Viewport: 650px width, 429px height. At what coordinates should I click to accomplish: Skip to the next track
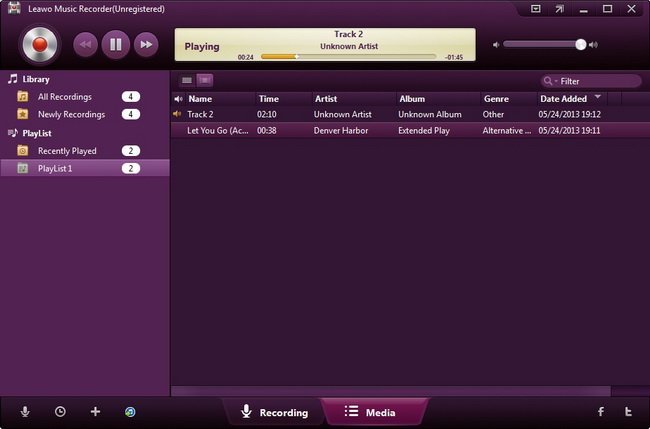(146, 44)
